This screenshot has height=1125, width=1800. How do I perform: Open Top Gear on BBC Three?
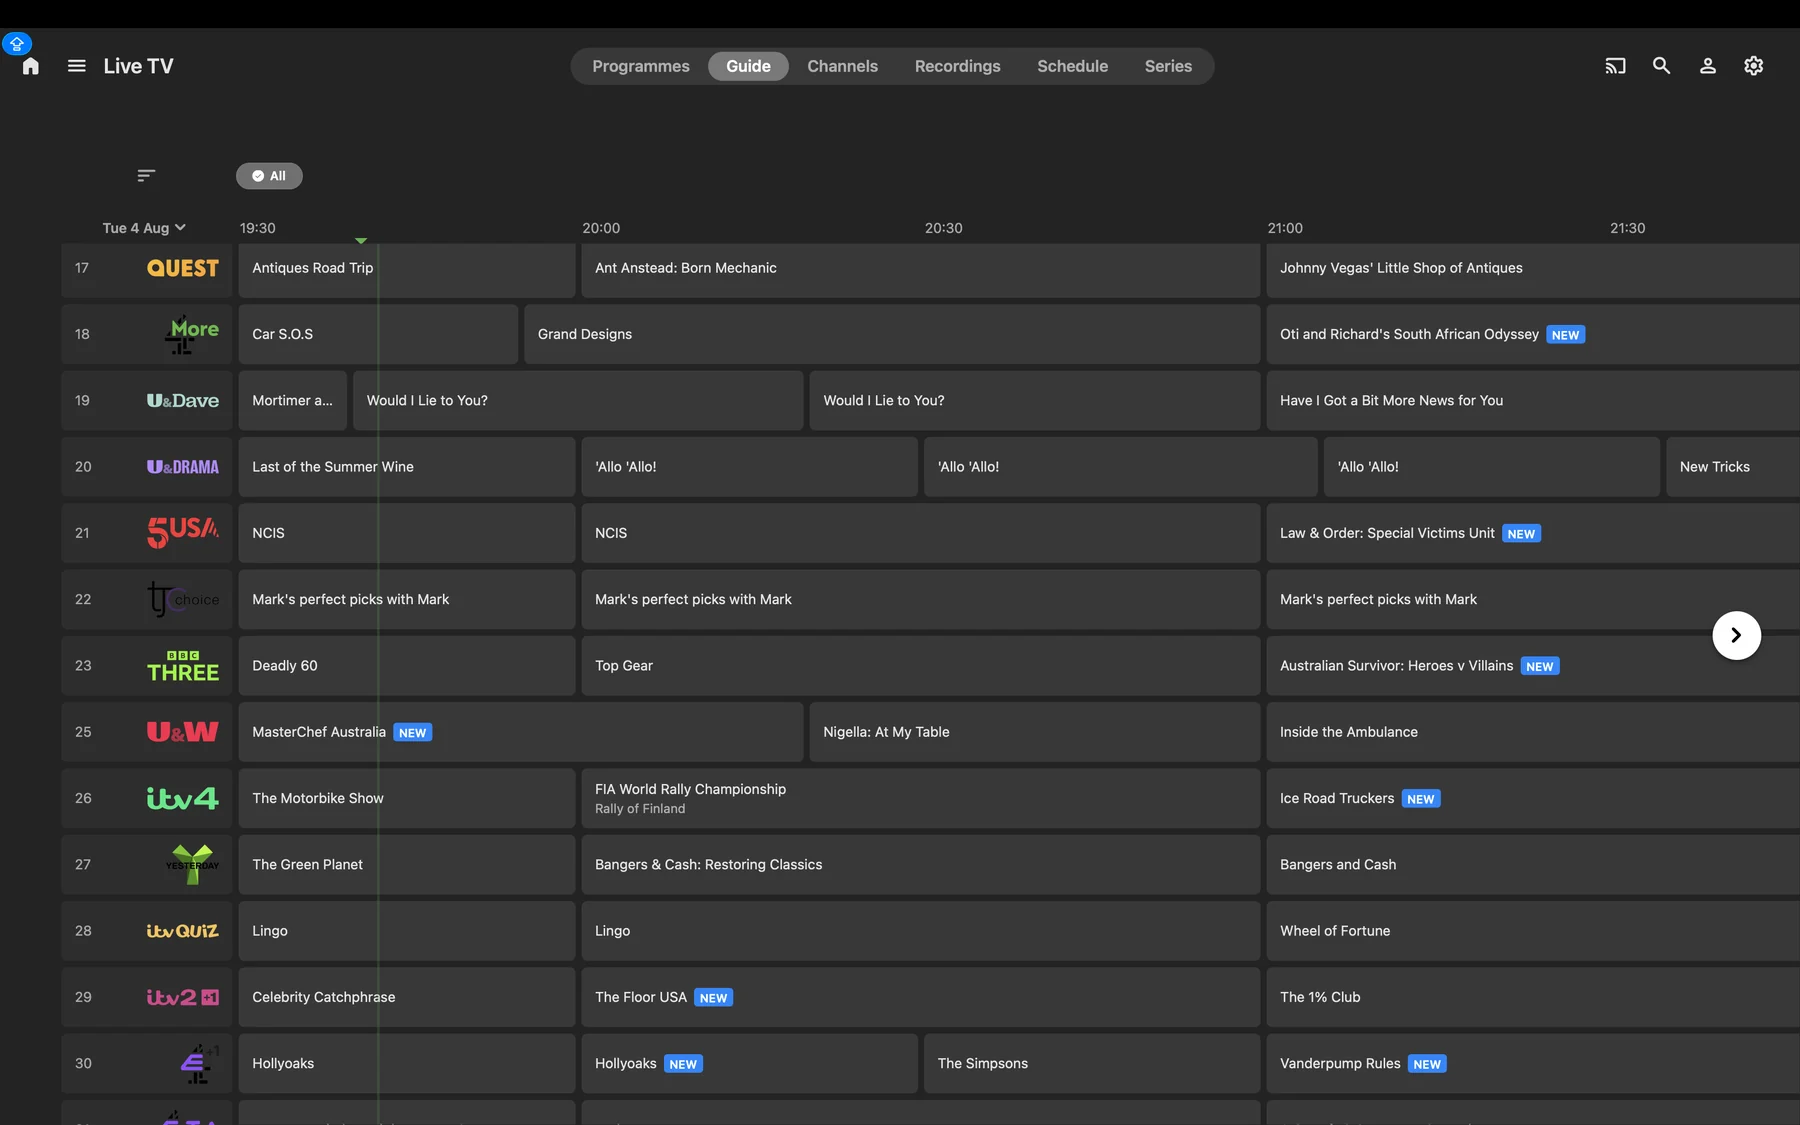(x=920, y=666)
